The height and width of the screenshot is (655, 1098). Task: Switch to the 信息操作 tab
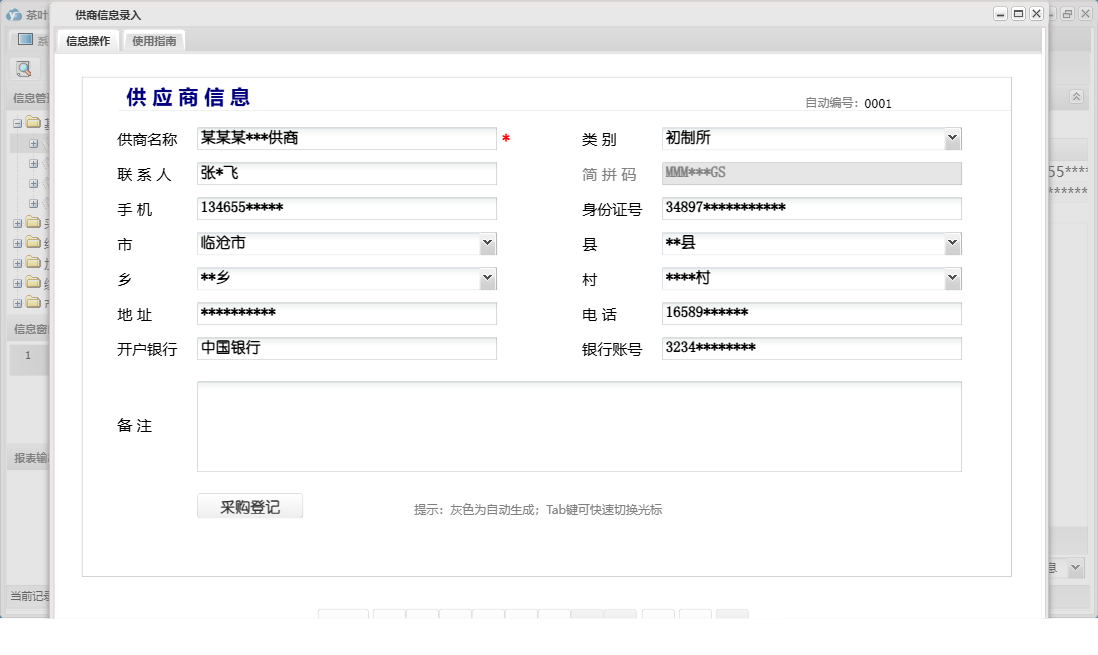[89, 41]
